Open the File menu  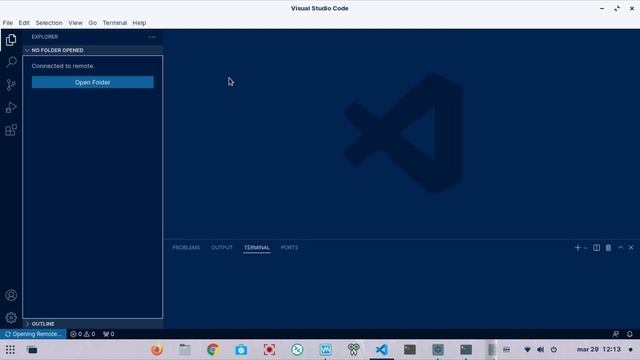point(8,23)
